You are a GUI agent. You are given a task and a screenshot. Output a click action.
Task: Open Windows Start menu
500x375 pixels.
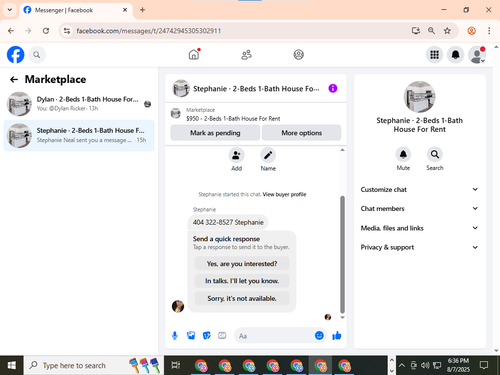click(11, 365)
